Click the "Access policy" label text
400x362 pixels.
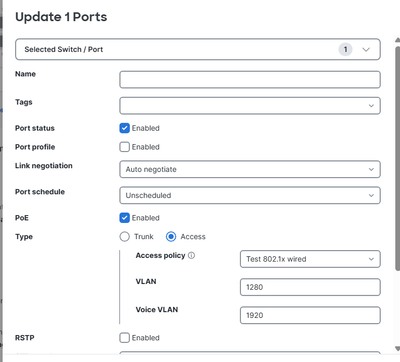click(x=160, y=256)
